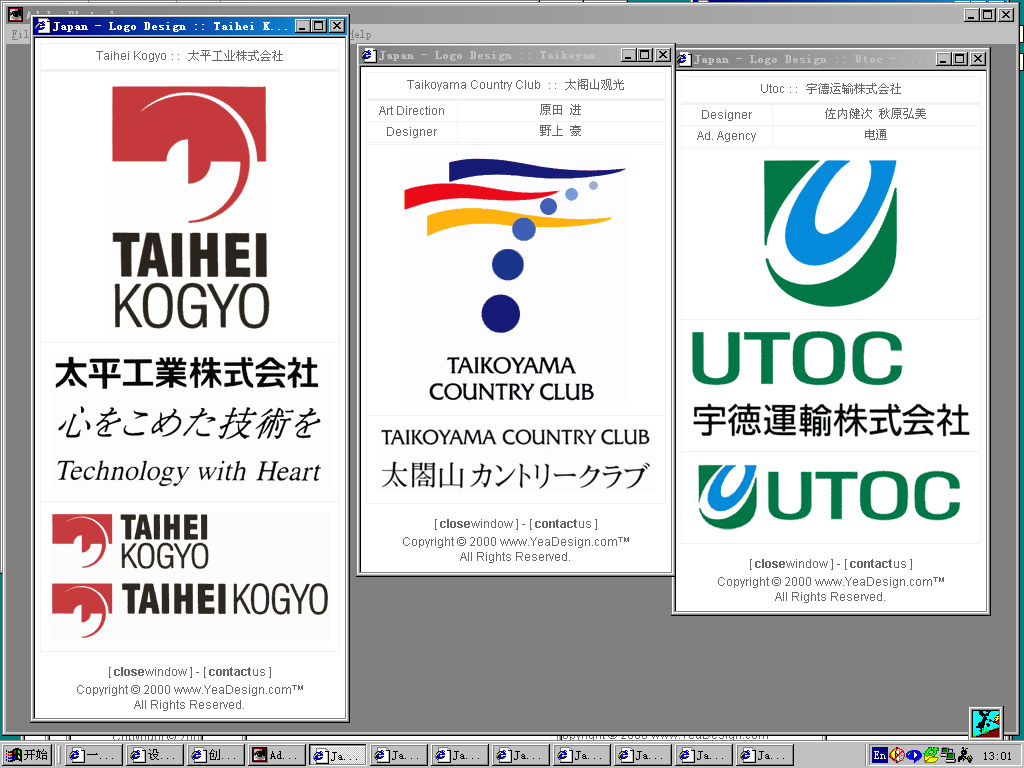Click the green arrows folder tray icon

(x=931, y=755)
